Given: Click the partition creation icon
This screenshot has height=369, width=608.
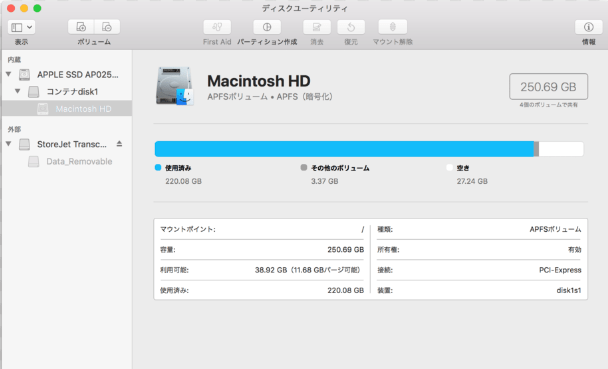Looking at the screenshot, I should coord(267,27).
